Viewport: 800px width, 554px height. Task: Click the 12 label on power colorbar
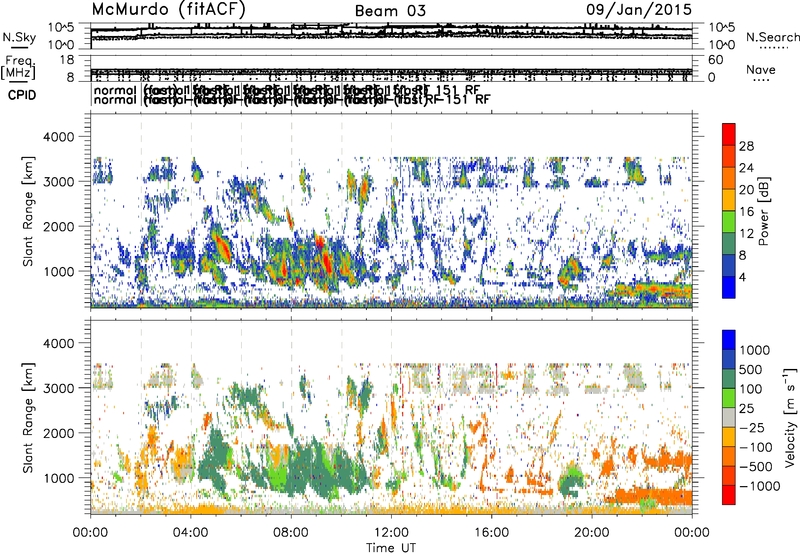[746, 234]
